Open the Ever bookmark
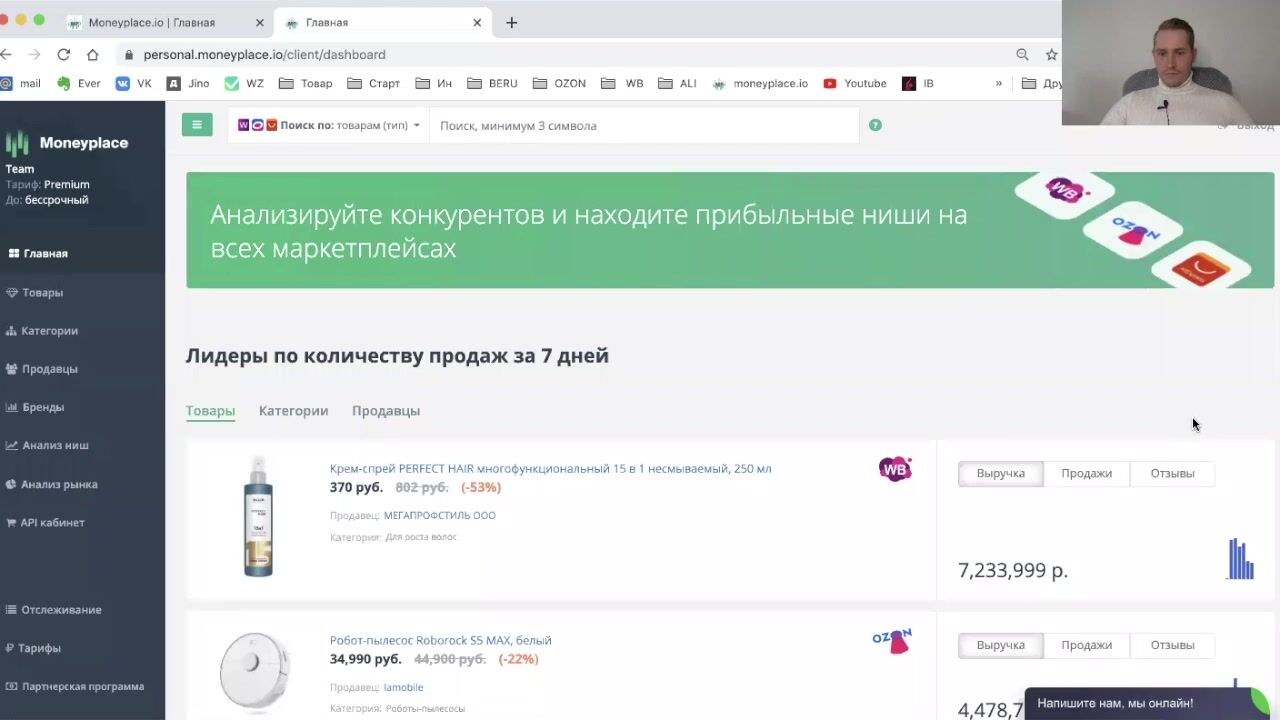 [79, 84]
